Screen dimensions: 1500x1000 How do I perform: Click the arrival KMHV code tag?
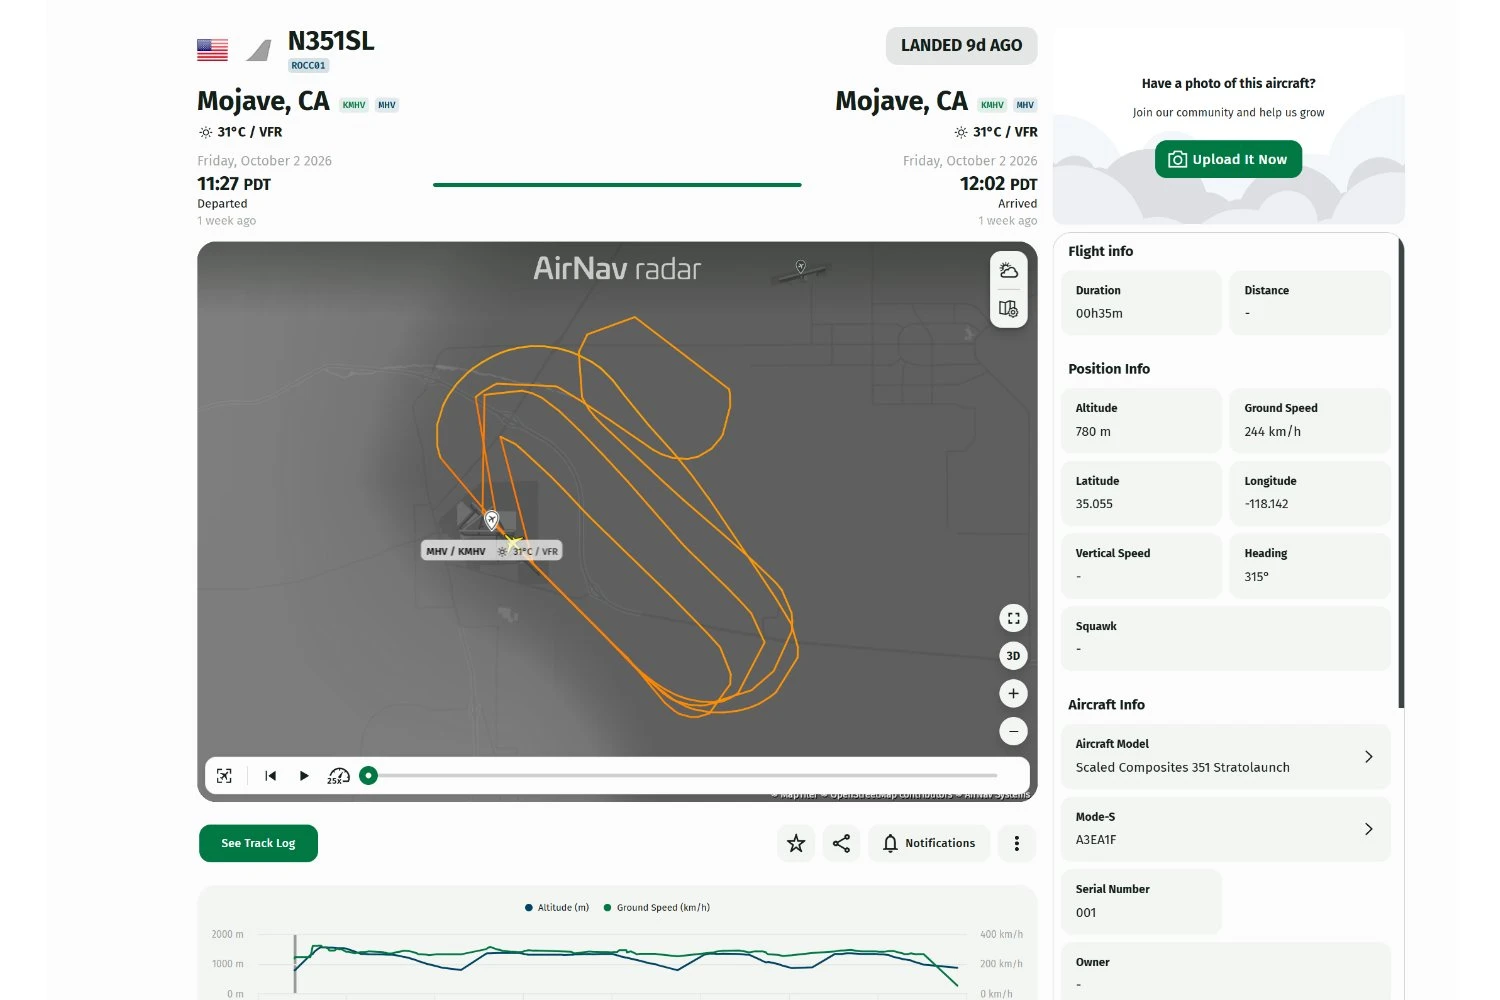[992, 105]
